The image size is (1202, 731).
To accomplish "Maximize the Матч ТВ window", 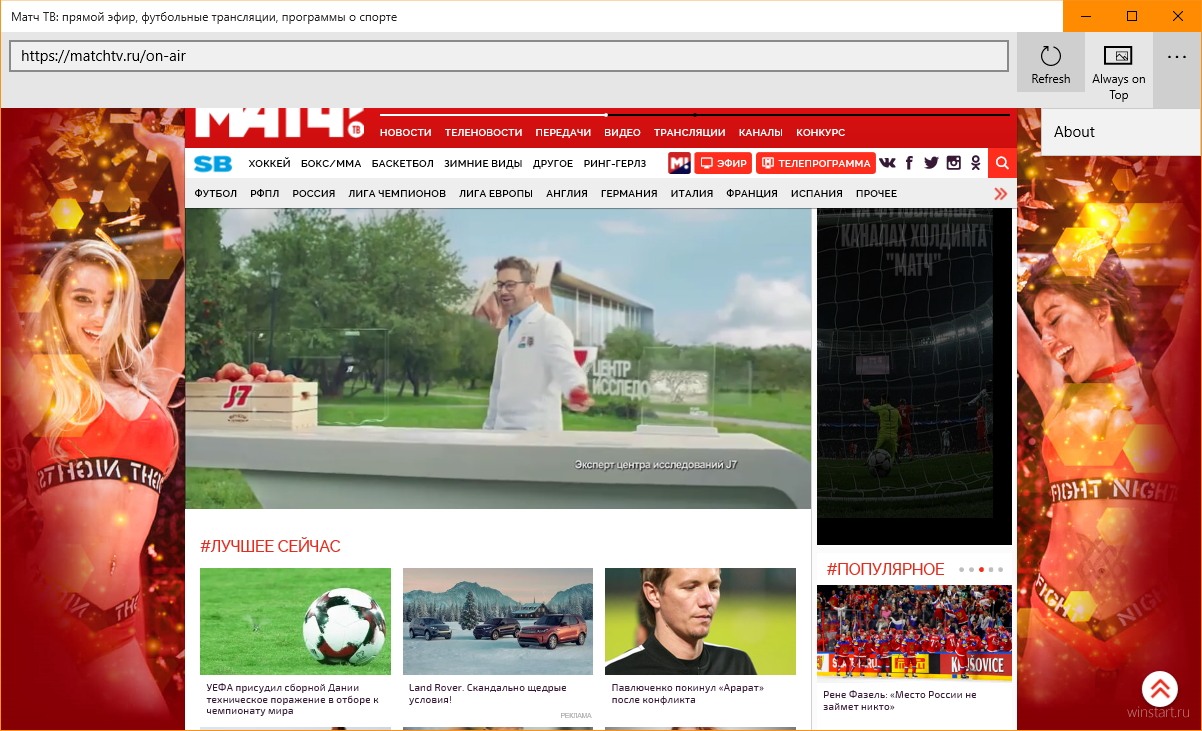I will coord(1132,16).
